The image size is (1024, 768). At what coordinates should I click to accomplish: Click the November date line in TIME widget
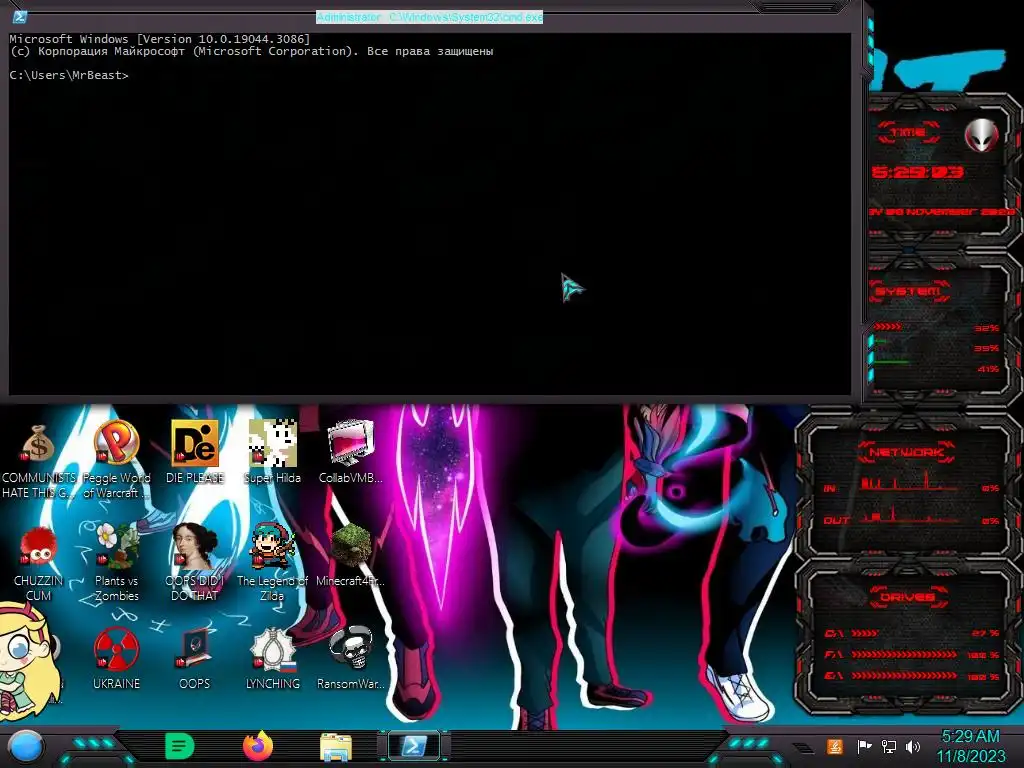pyautogui.click(x=942, y=212)
